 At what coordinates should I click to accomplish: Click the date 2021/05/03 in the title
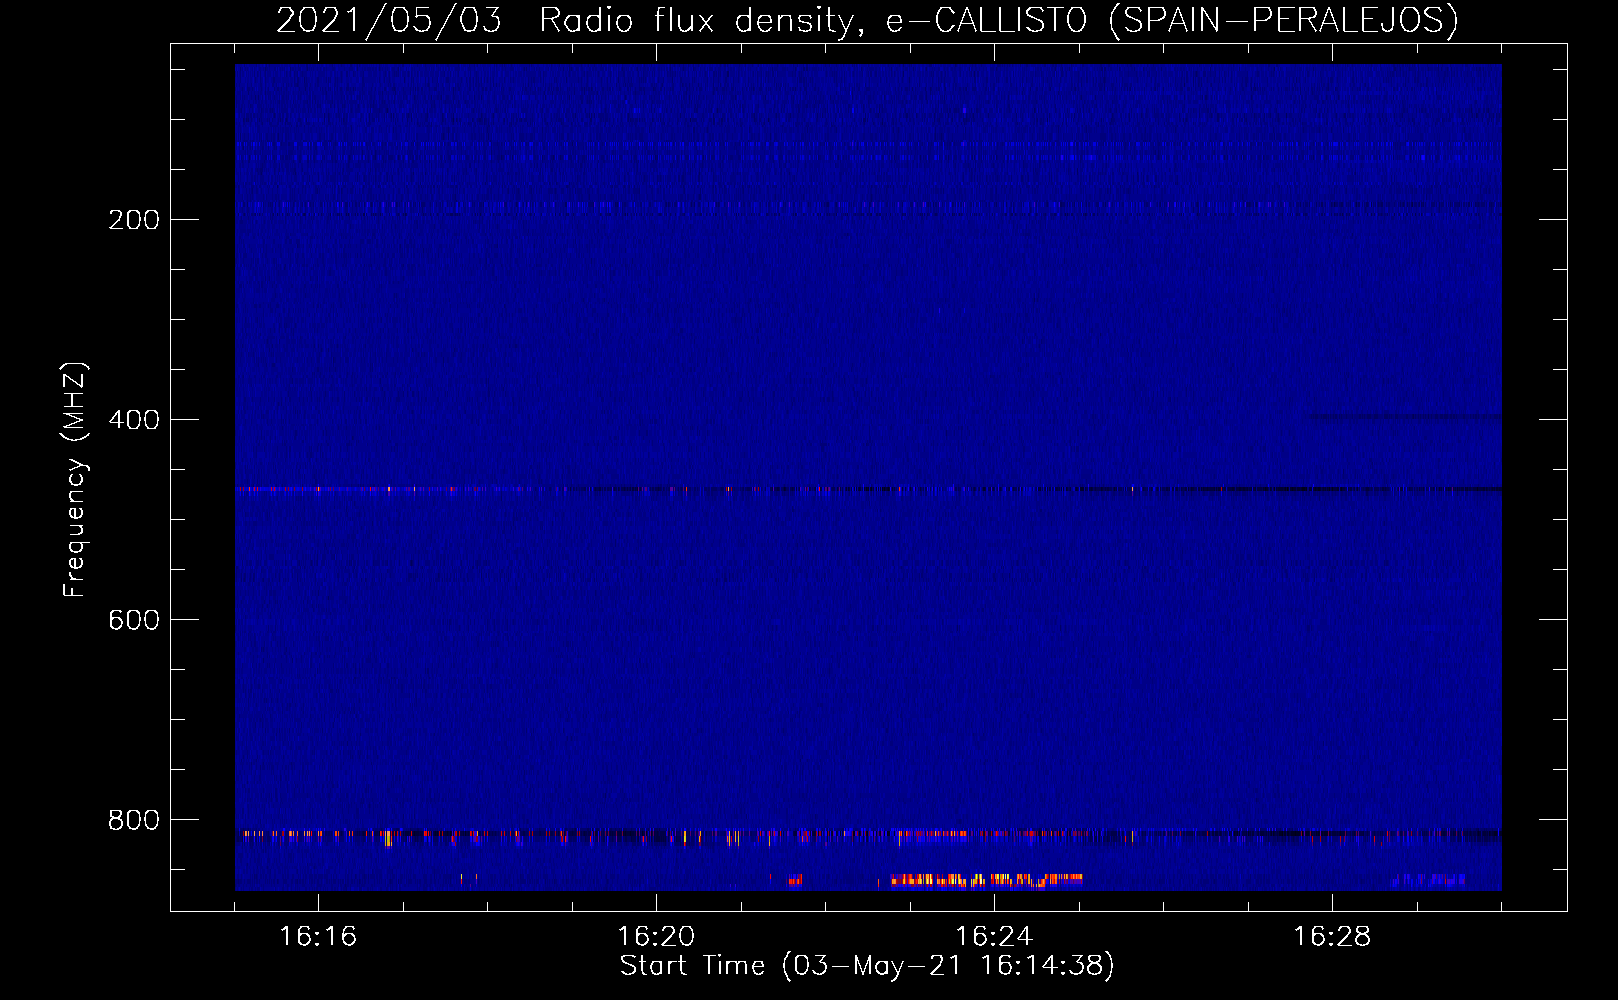pyautogui.click(x=388, y=20)
